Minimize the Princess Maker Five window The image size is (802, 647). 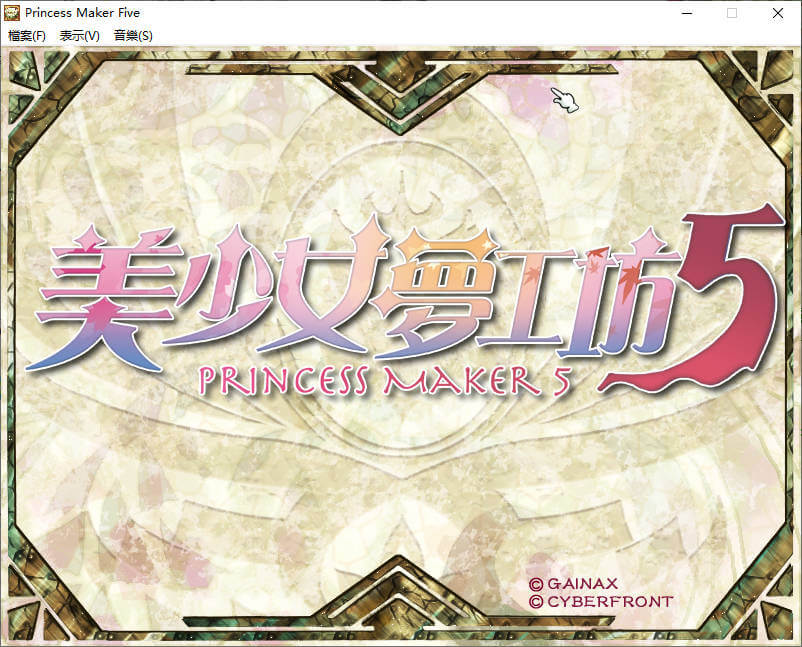[x=686, y=13]
